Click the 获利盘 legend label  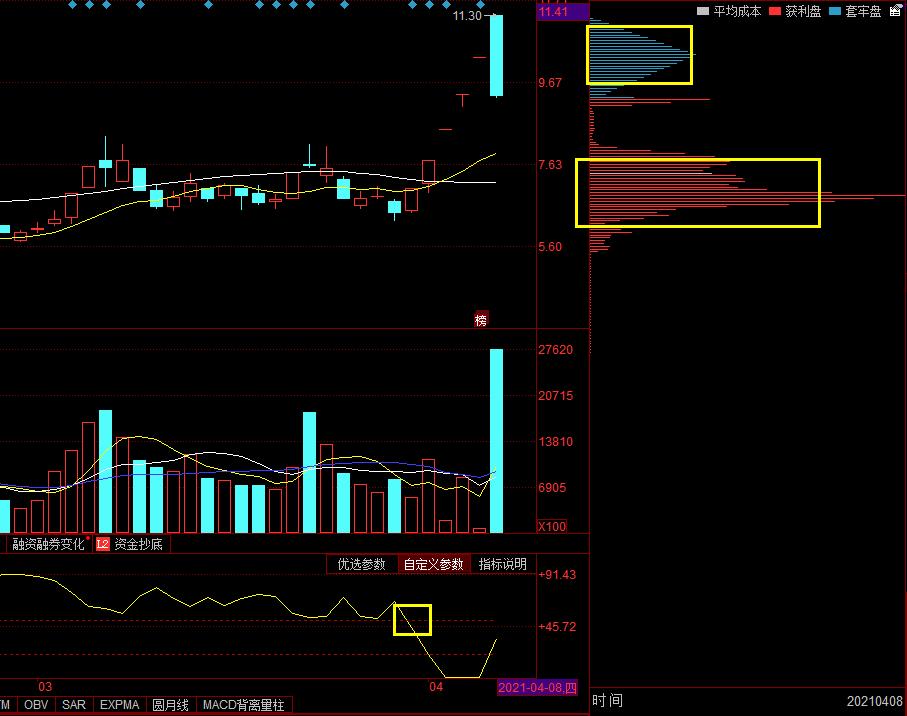coord(803,11)
